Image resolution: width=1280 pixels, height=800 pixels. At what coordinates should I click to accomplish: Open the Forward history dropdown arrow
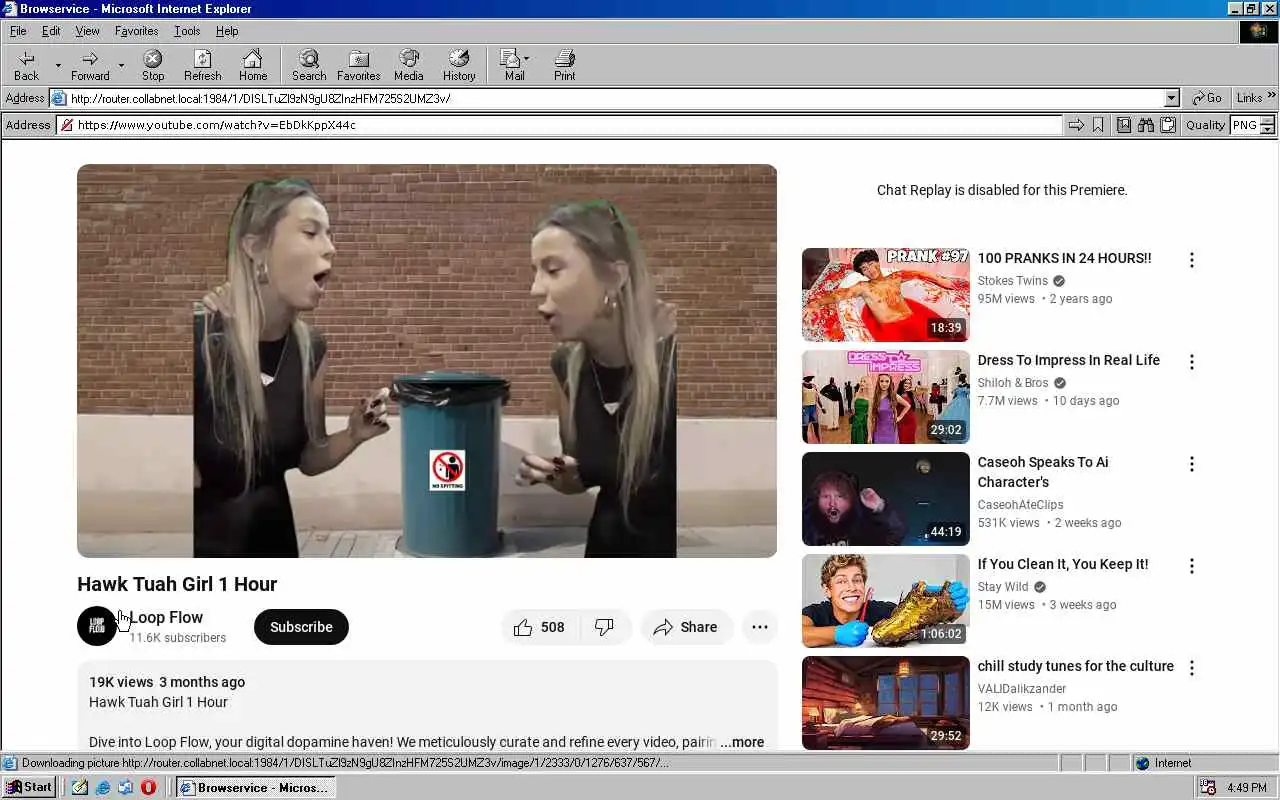[x=121, y=65]
